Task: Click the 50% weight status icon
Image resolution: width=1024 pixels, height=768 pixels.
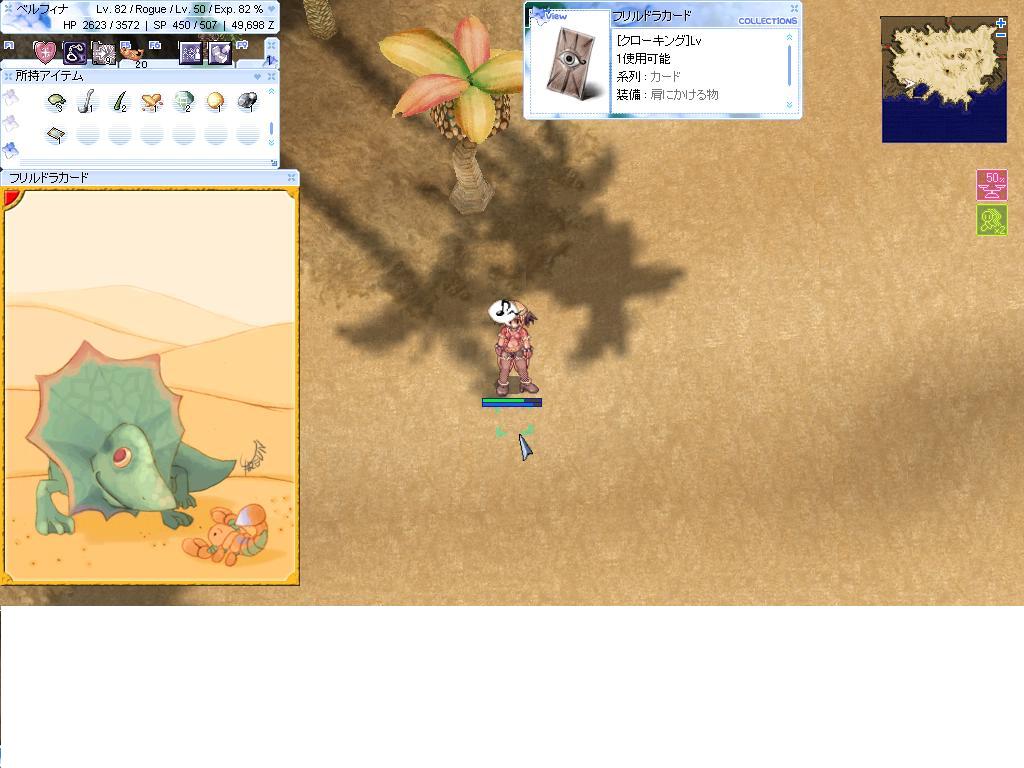Action: tap(991, 185)
